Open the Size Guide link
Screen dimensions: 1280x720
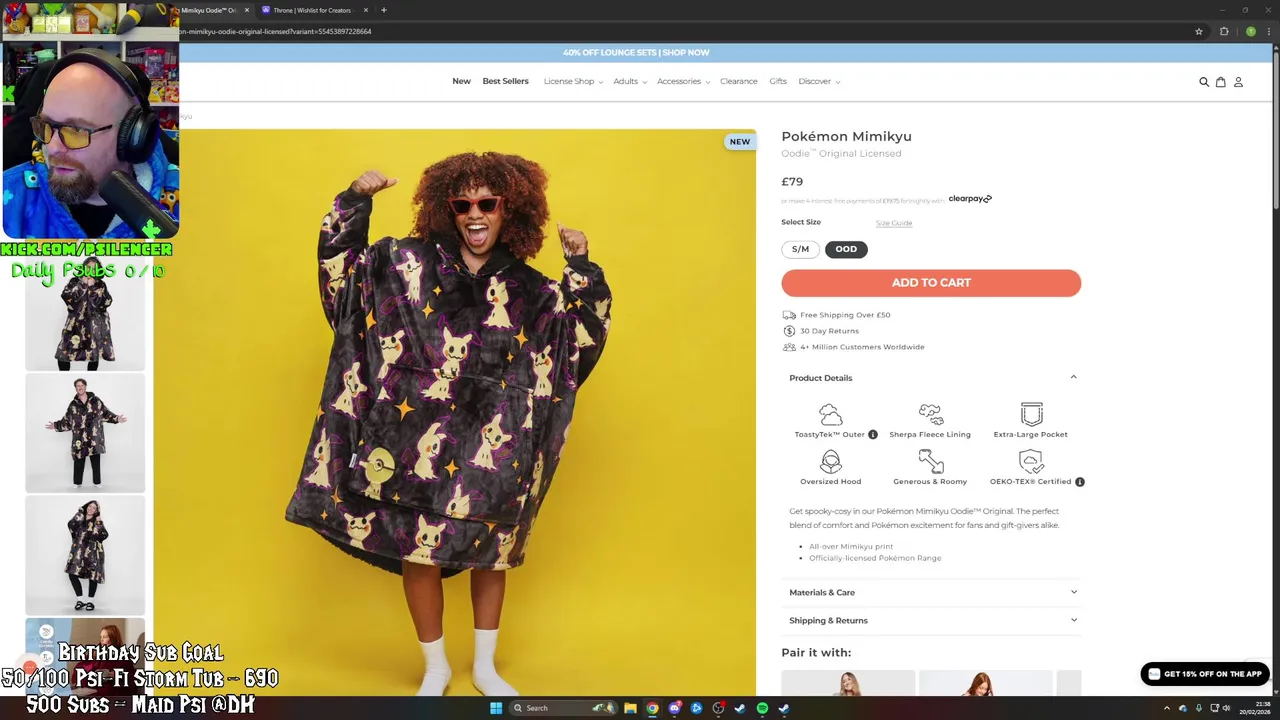pyautogui.click(x=894, y=223)
